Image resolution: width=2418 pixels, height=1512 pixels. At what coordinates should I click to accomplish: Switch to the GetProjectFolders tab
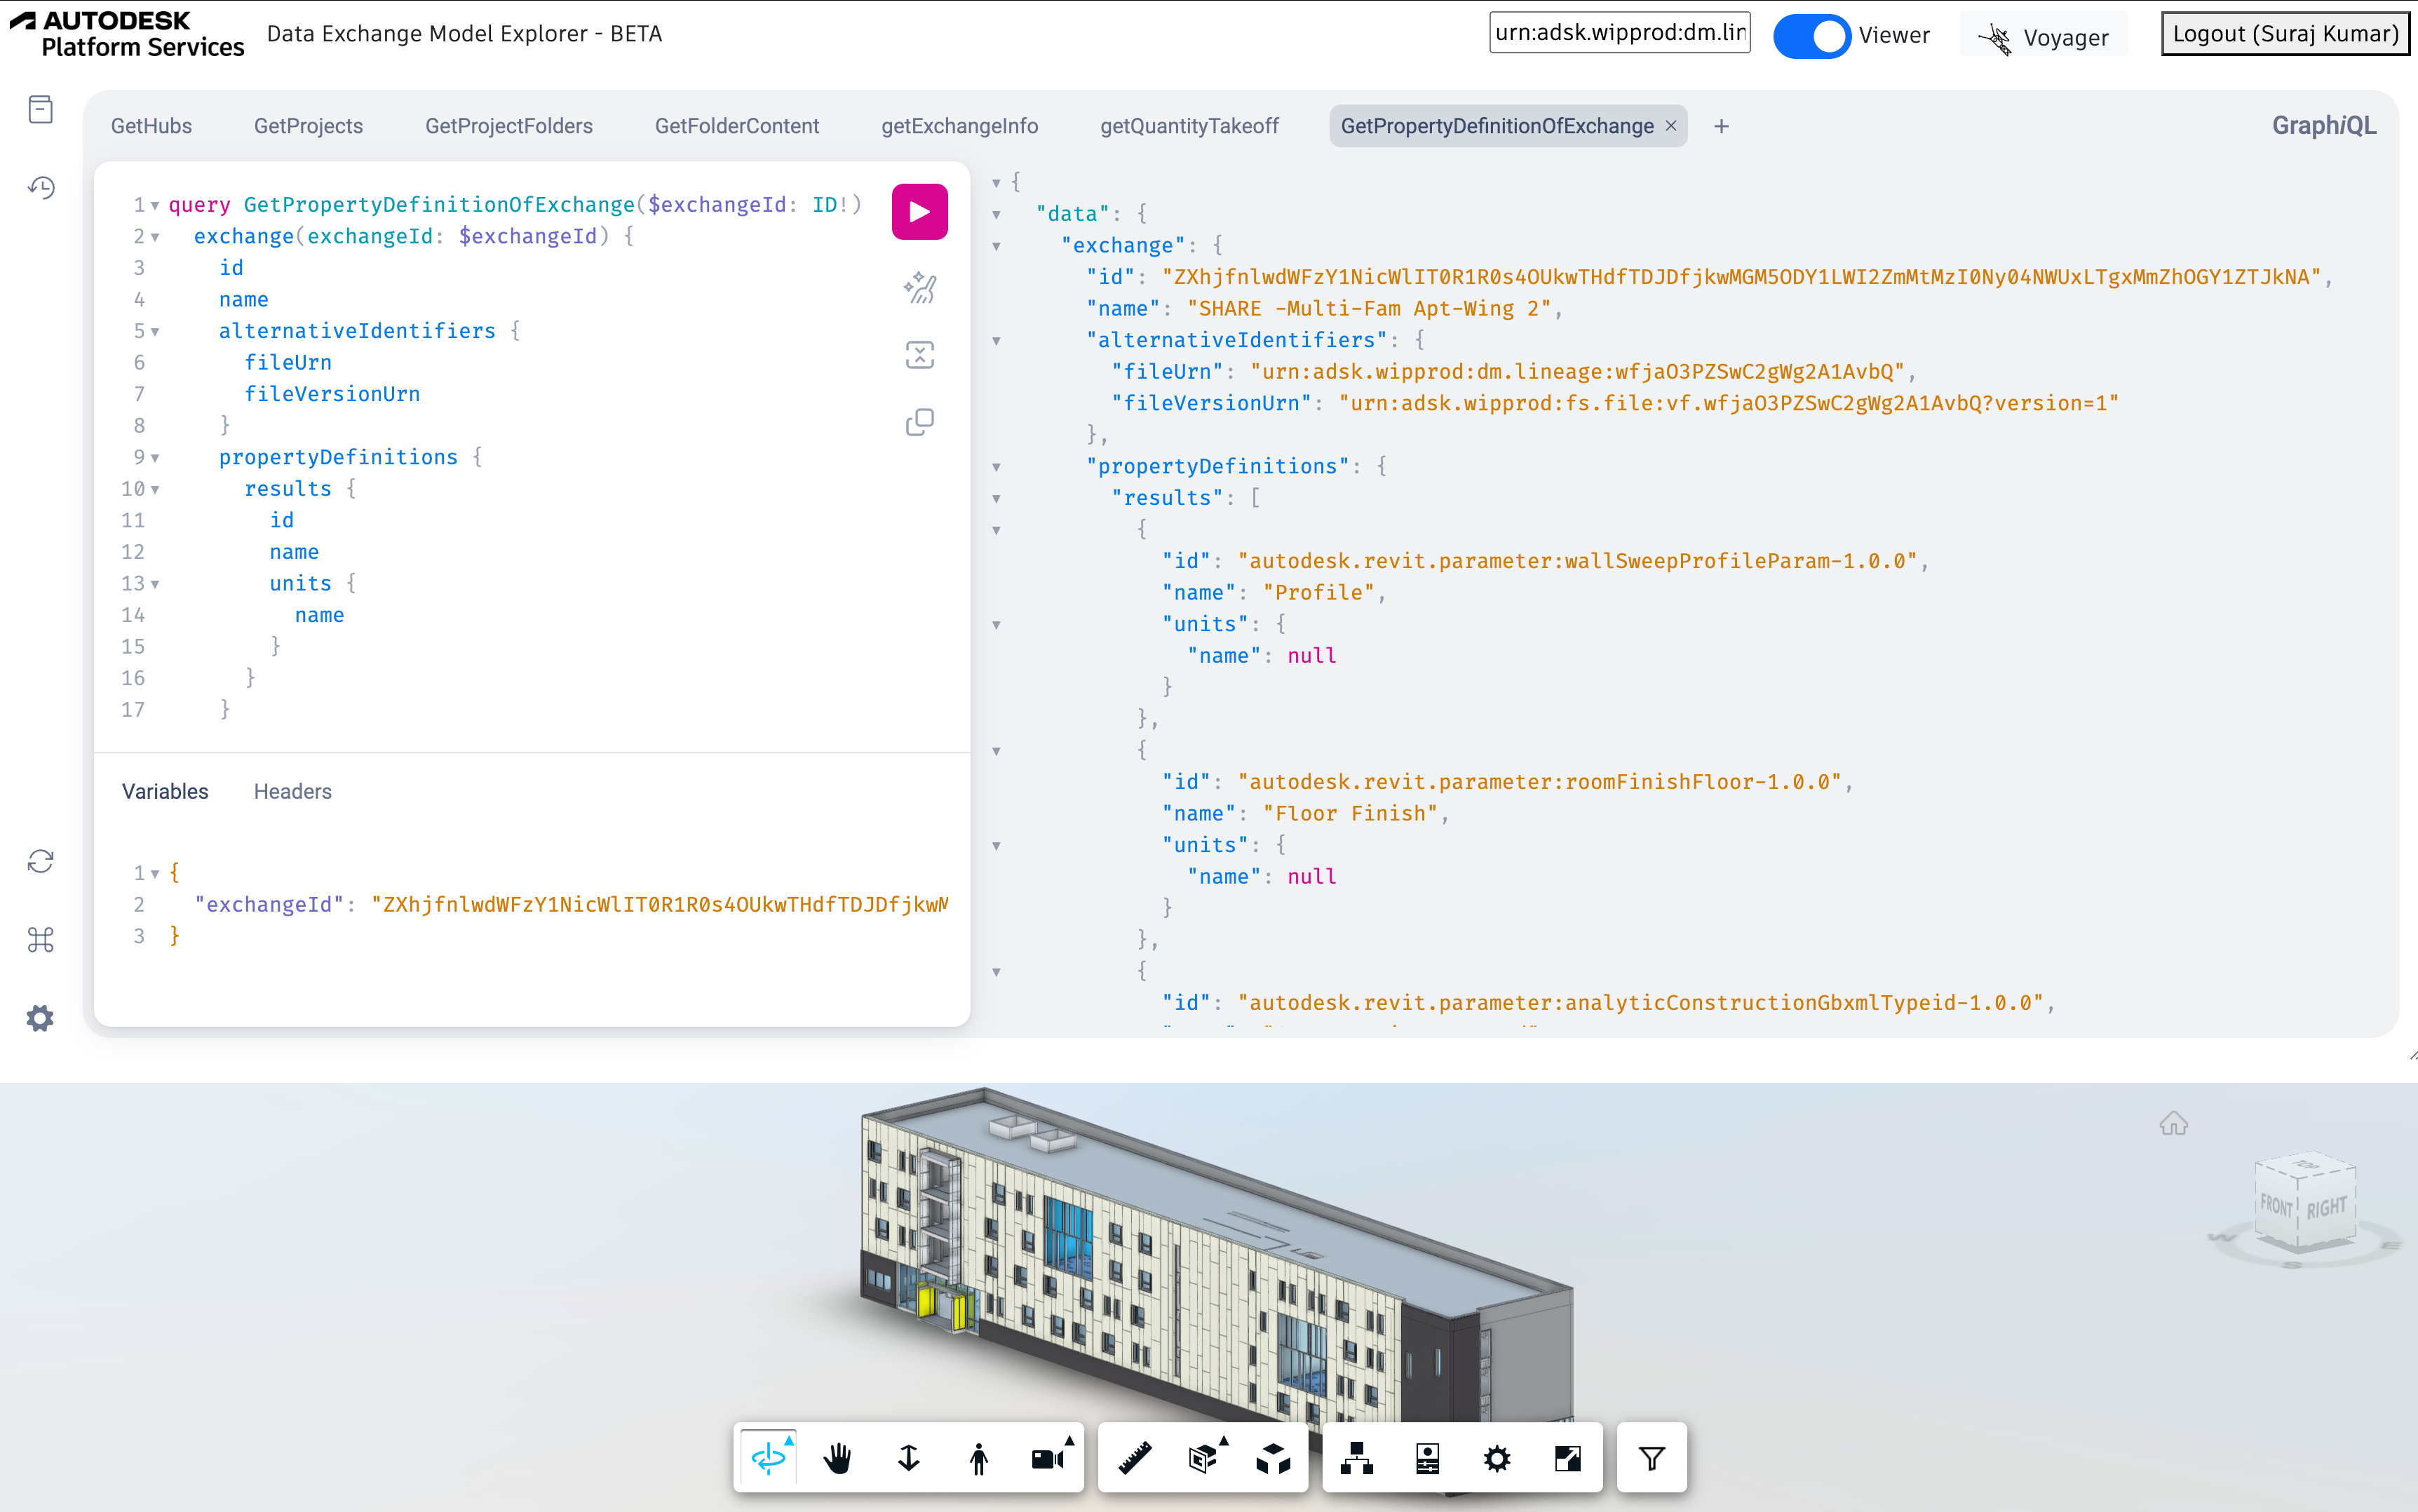[x=508, y=126]
